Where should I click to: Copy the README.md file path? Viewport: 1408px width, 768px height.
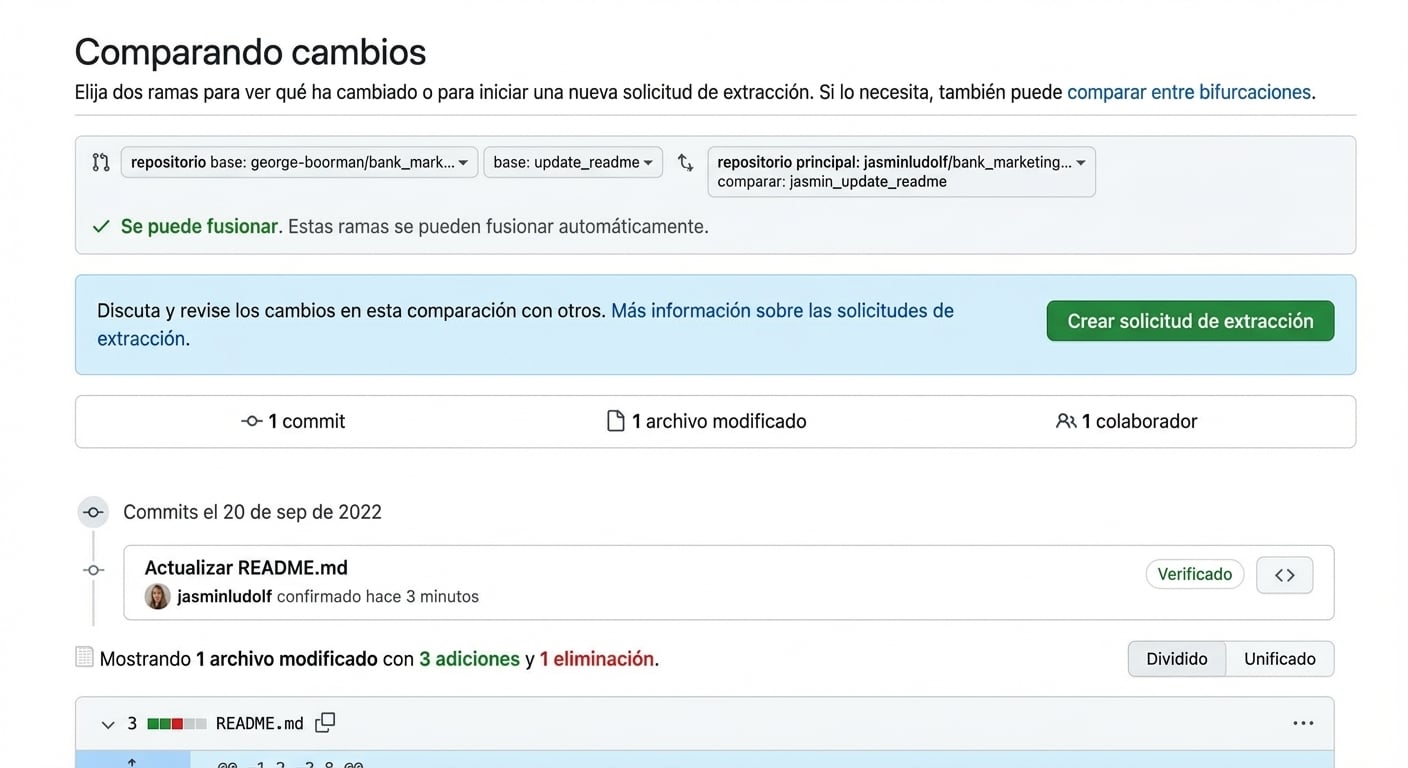pos(325,722)
